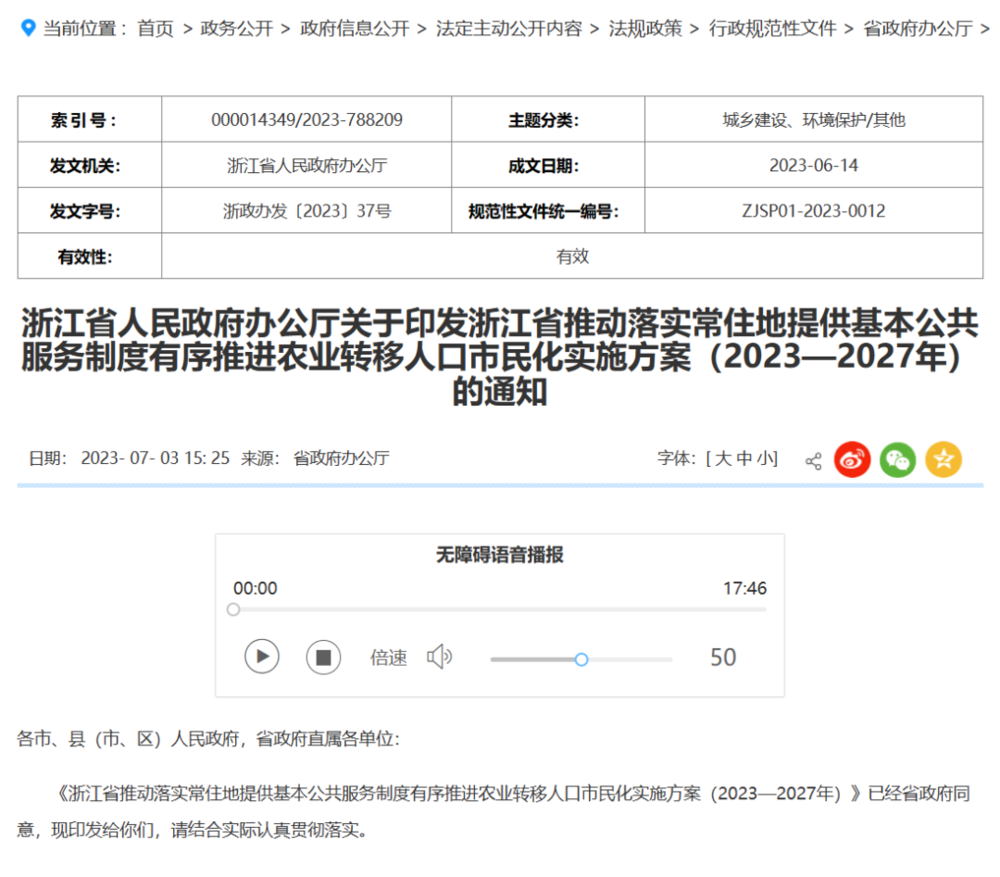Mute audio using the speaker icon
The height and width of the screenshot is (877, 1000).
pos(440,658)
